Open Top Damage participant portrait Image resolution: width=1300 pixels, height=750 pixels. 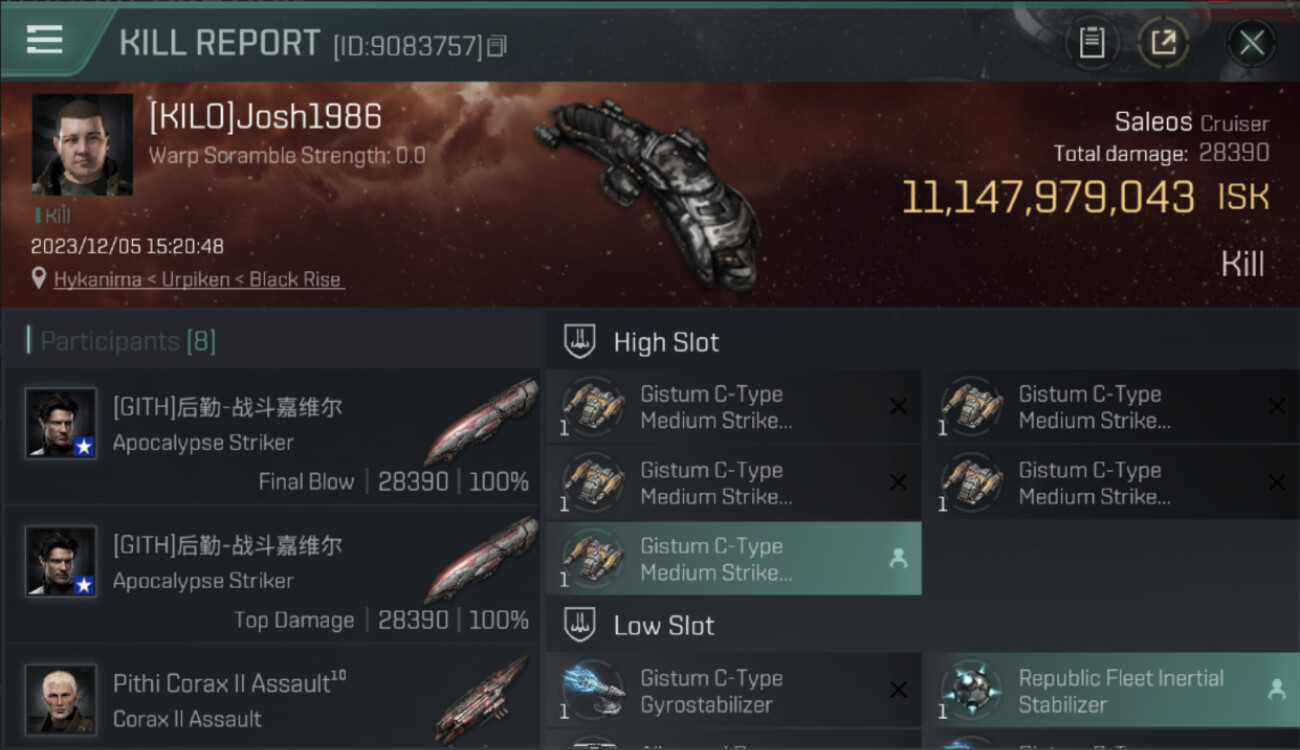tap(61, 561)
